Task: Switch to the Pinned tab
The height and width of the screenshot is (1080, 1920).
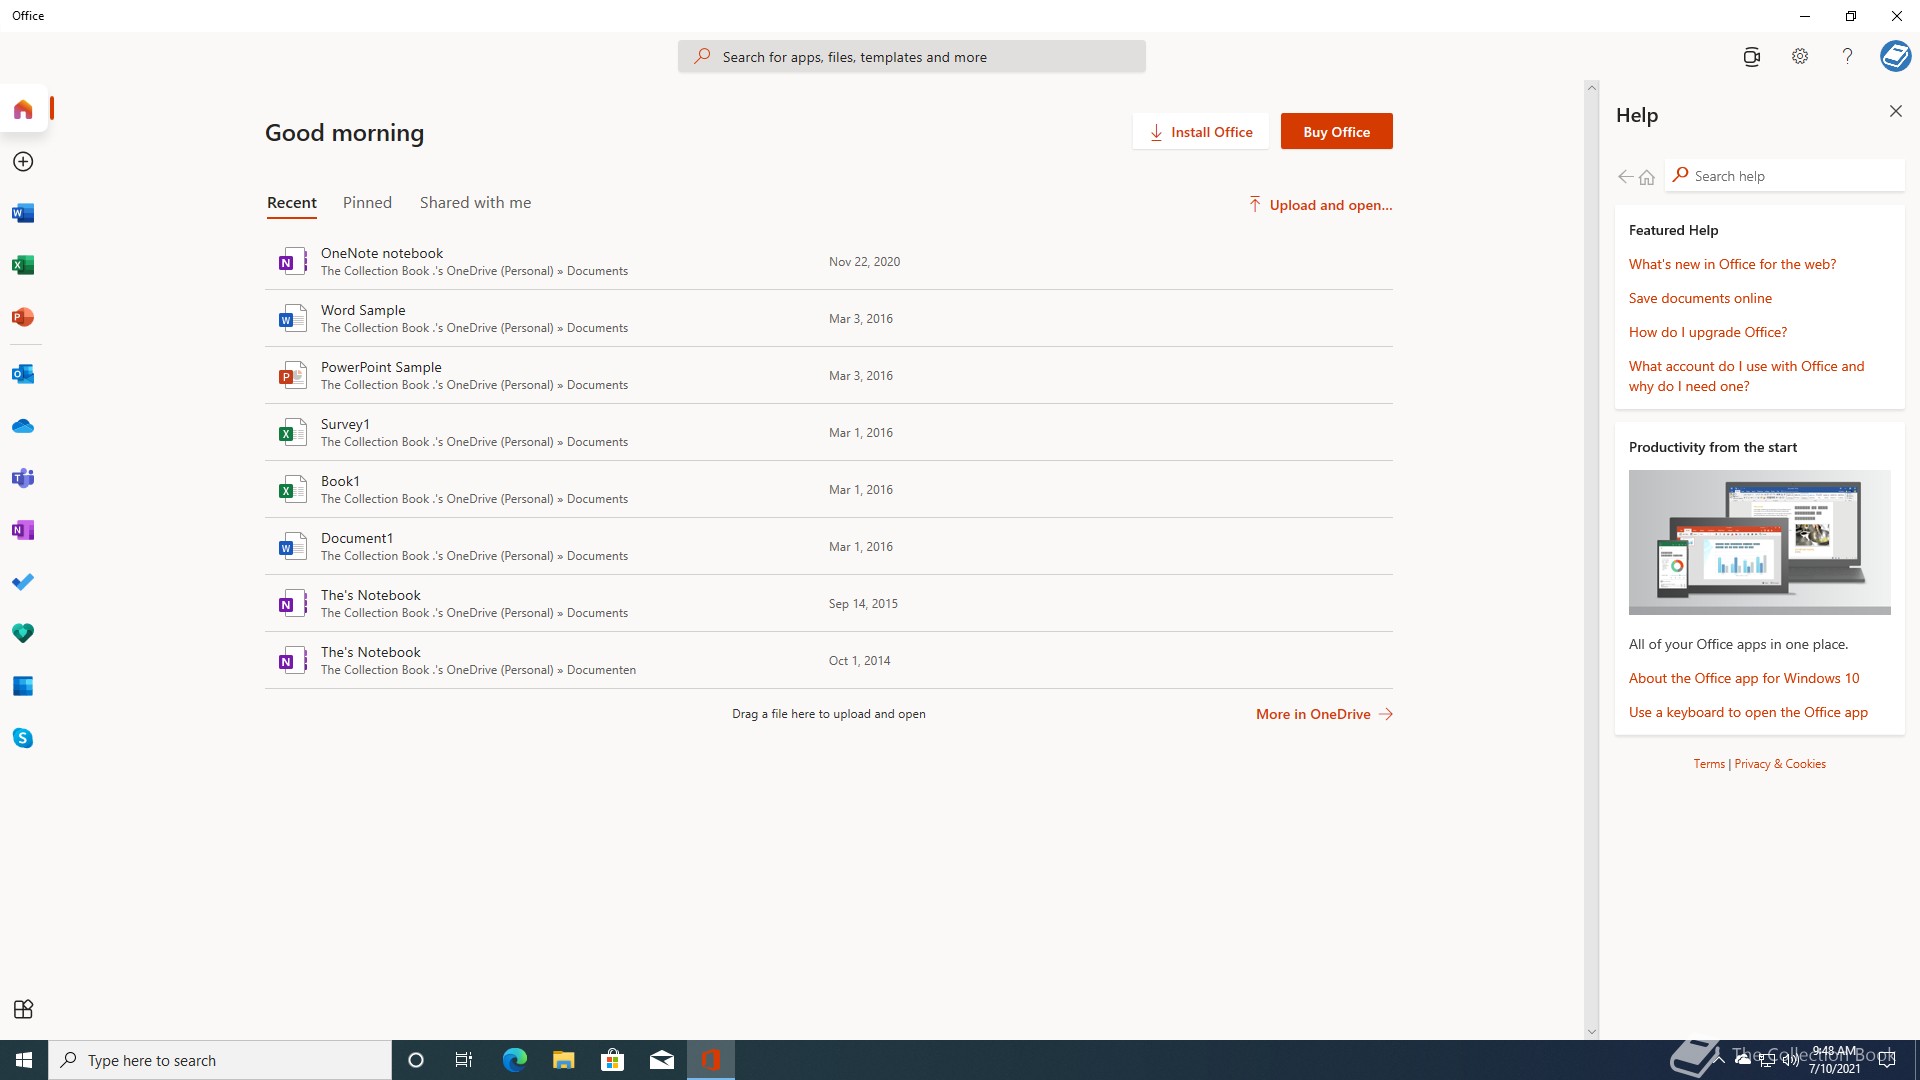Action: point(367,203)
